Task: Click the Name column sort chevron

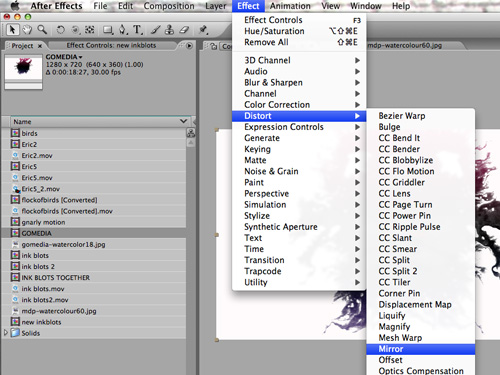Action: pos(183,121)
